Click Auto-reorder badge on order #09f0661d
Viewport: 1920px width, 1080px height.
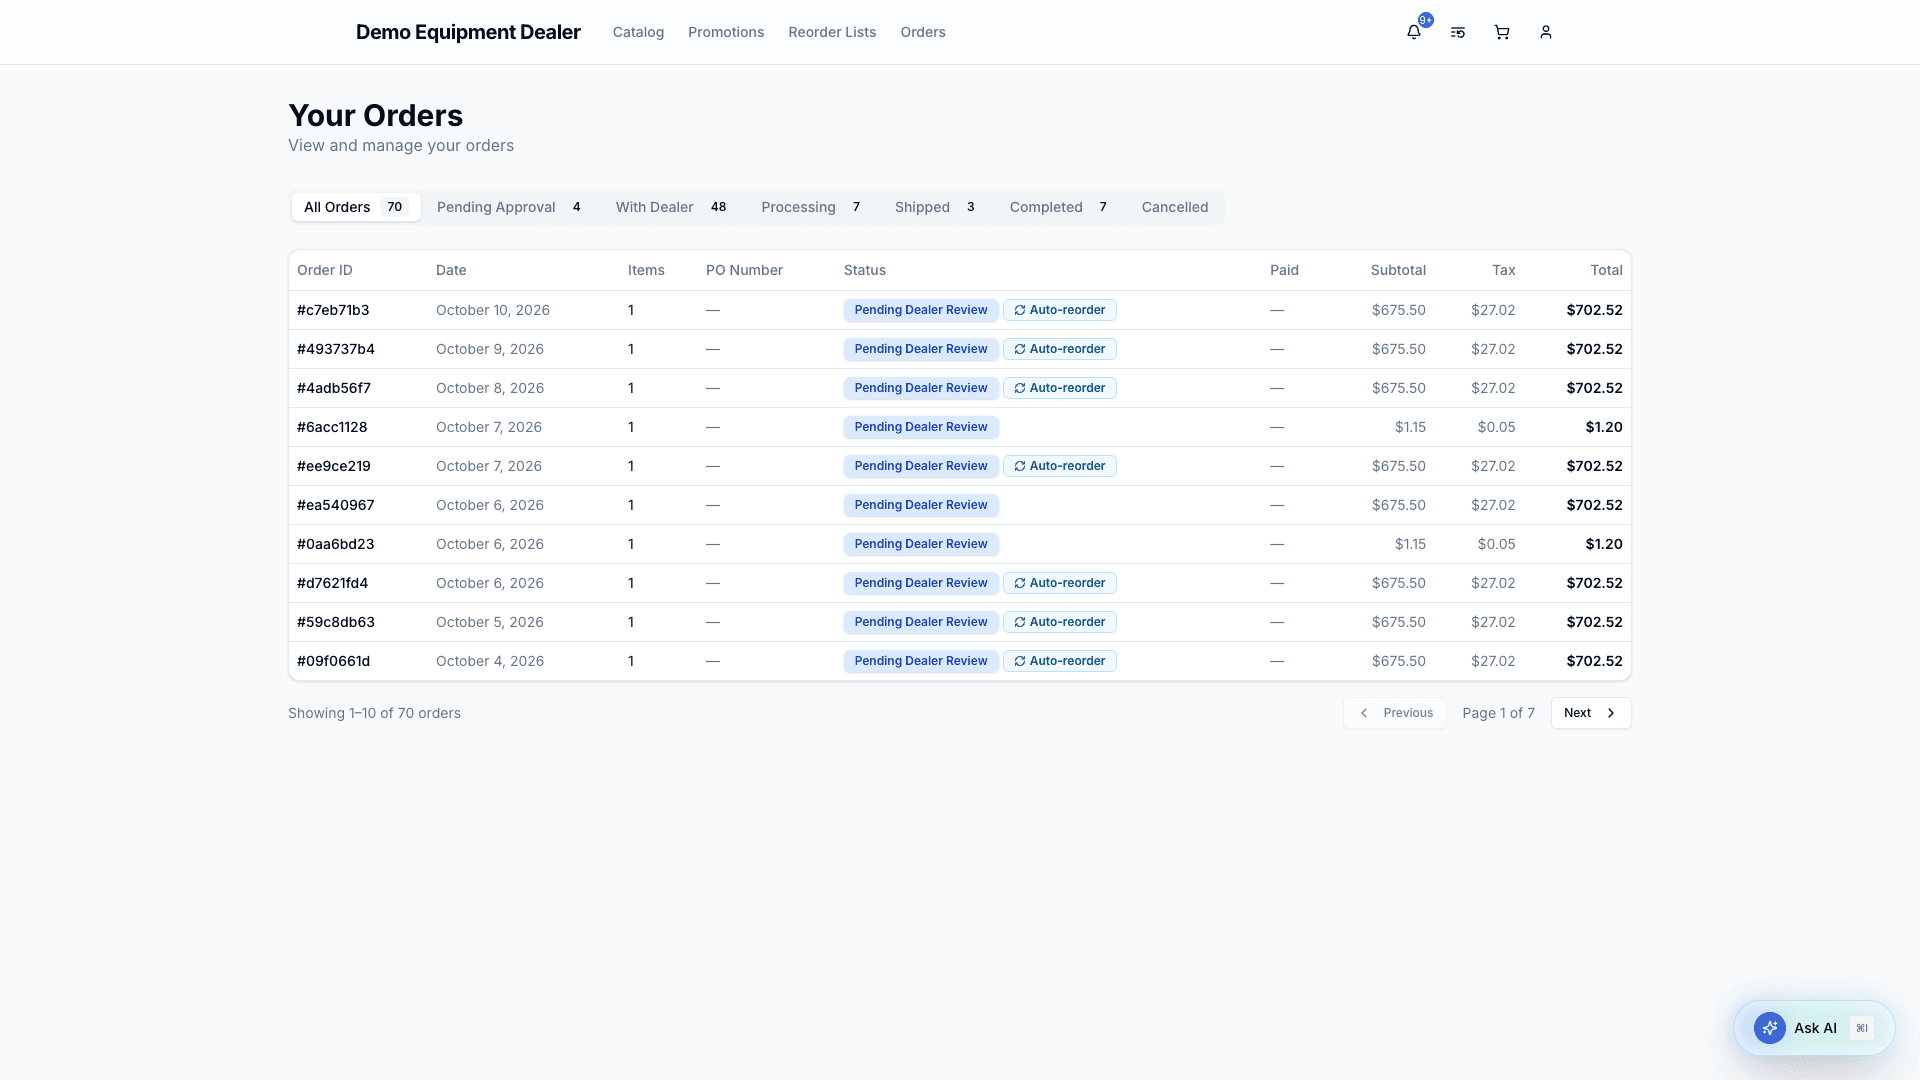coord(1060,661)
